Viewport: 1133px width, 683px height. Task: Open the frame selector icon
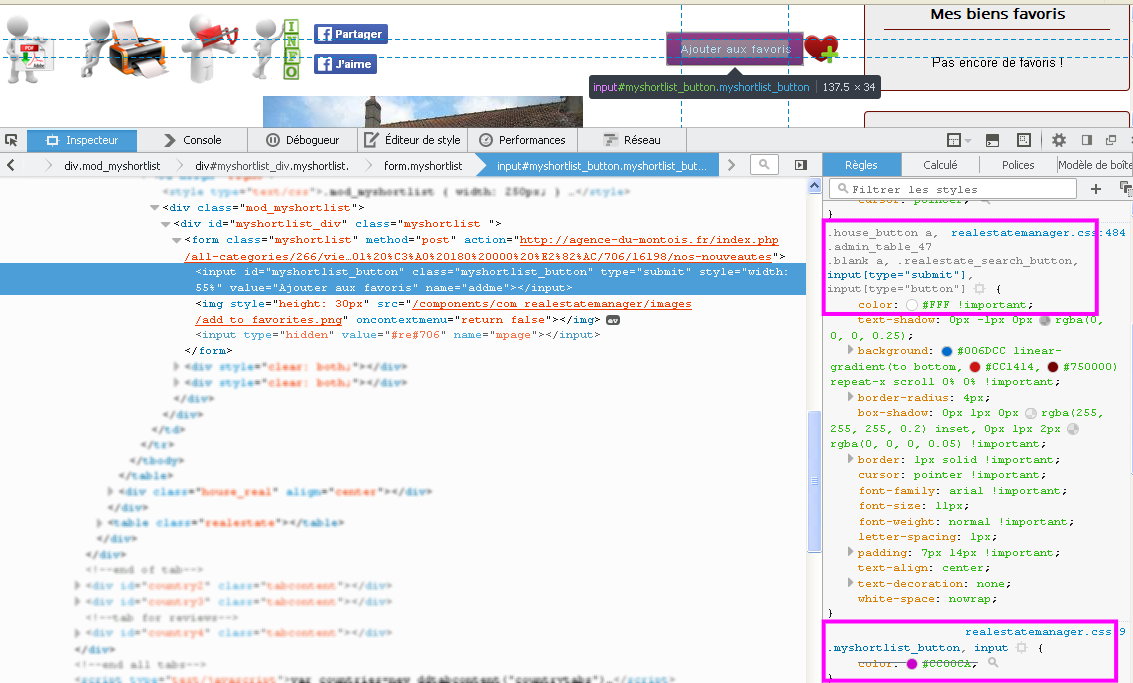point(954,140)
